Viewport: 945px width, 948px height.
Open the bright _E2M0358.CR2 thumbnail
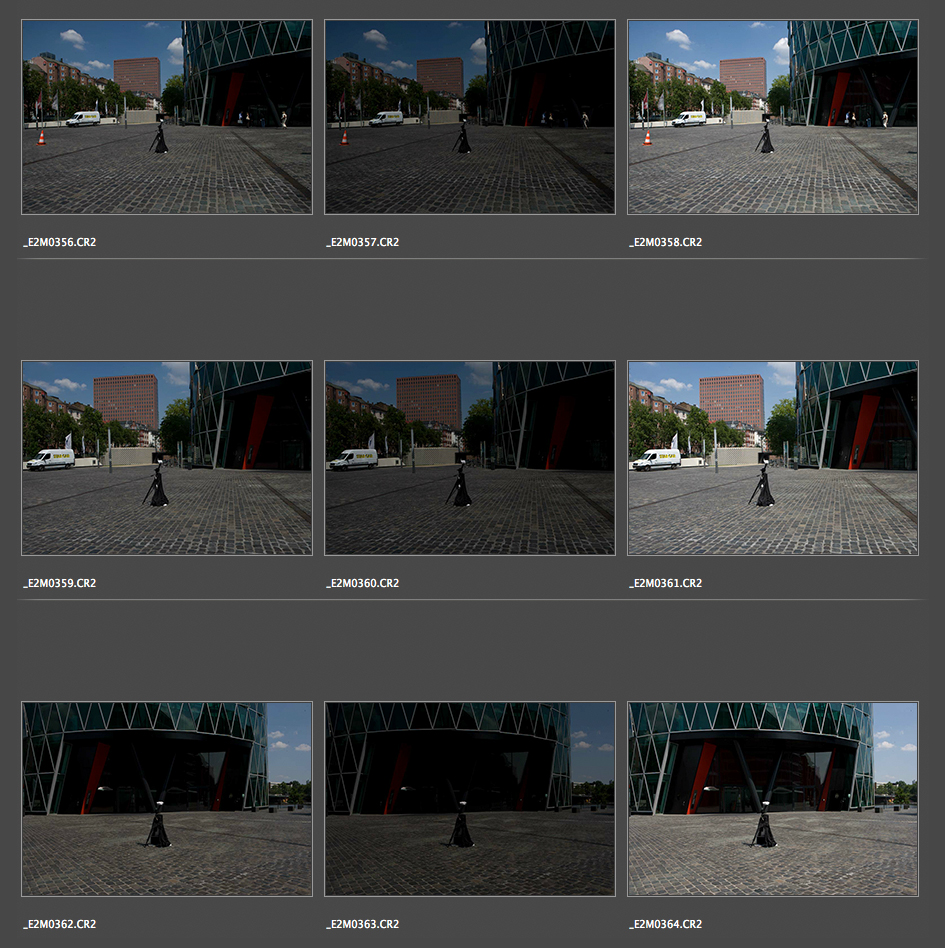tap(772, 117)
